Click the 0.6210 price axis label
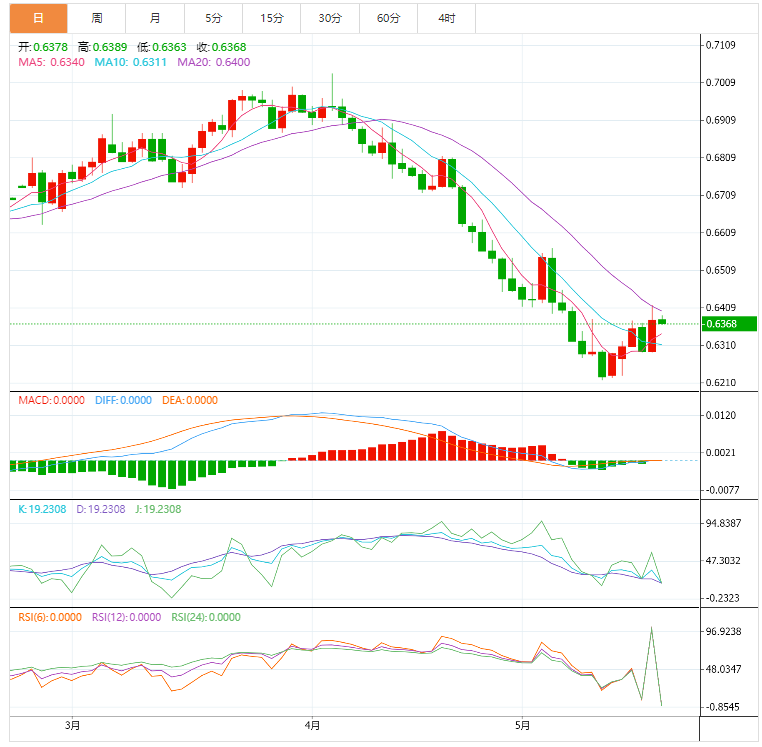 pos(721,383)
